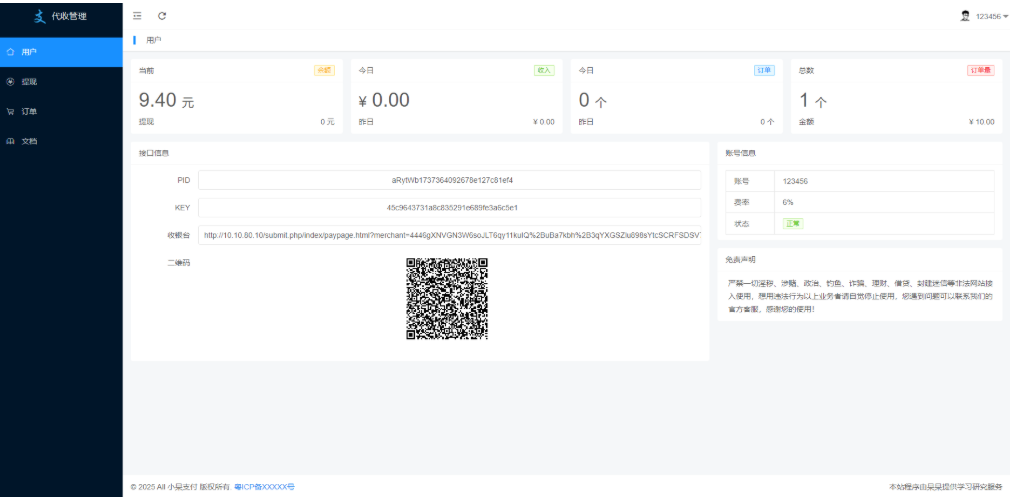Toggle the sidebar collapse icon
The height and width of the screenshot is (504, 1033).
click(137, 16)
